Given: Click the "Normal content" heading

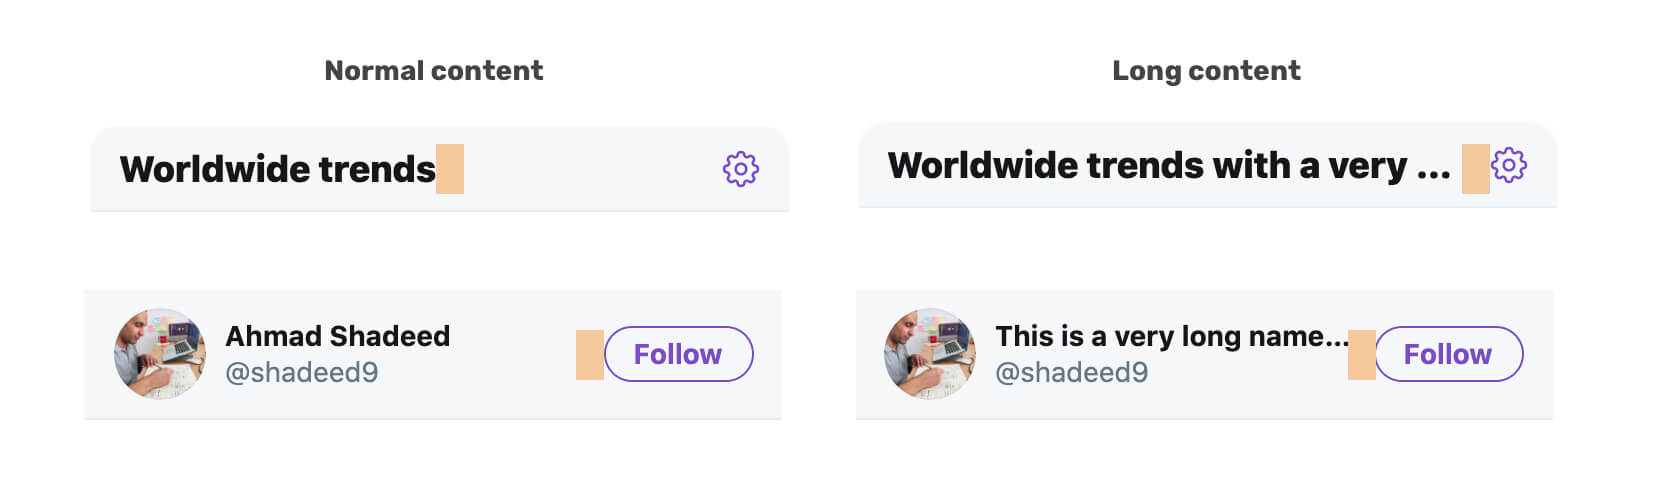Looking at the screenshot, I should [x=433, y=71].
